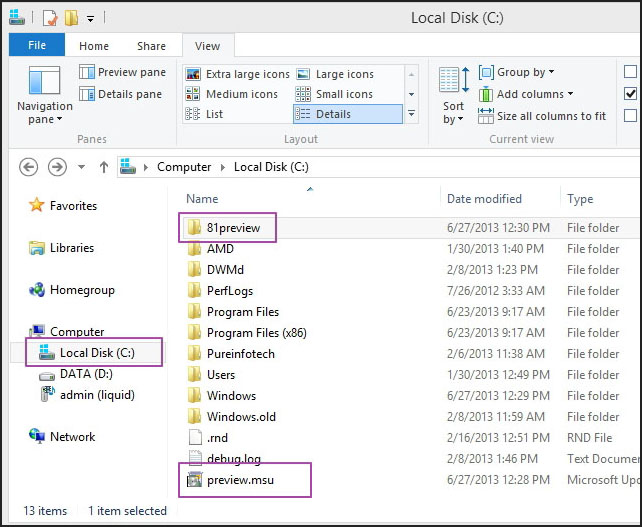Go back with the Back arrow
642x527 pixels.
[x=28, y=167]
